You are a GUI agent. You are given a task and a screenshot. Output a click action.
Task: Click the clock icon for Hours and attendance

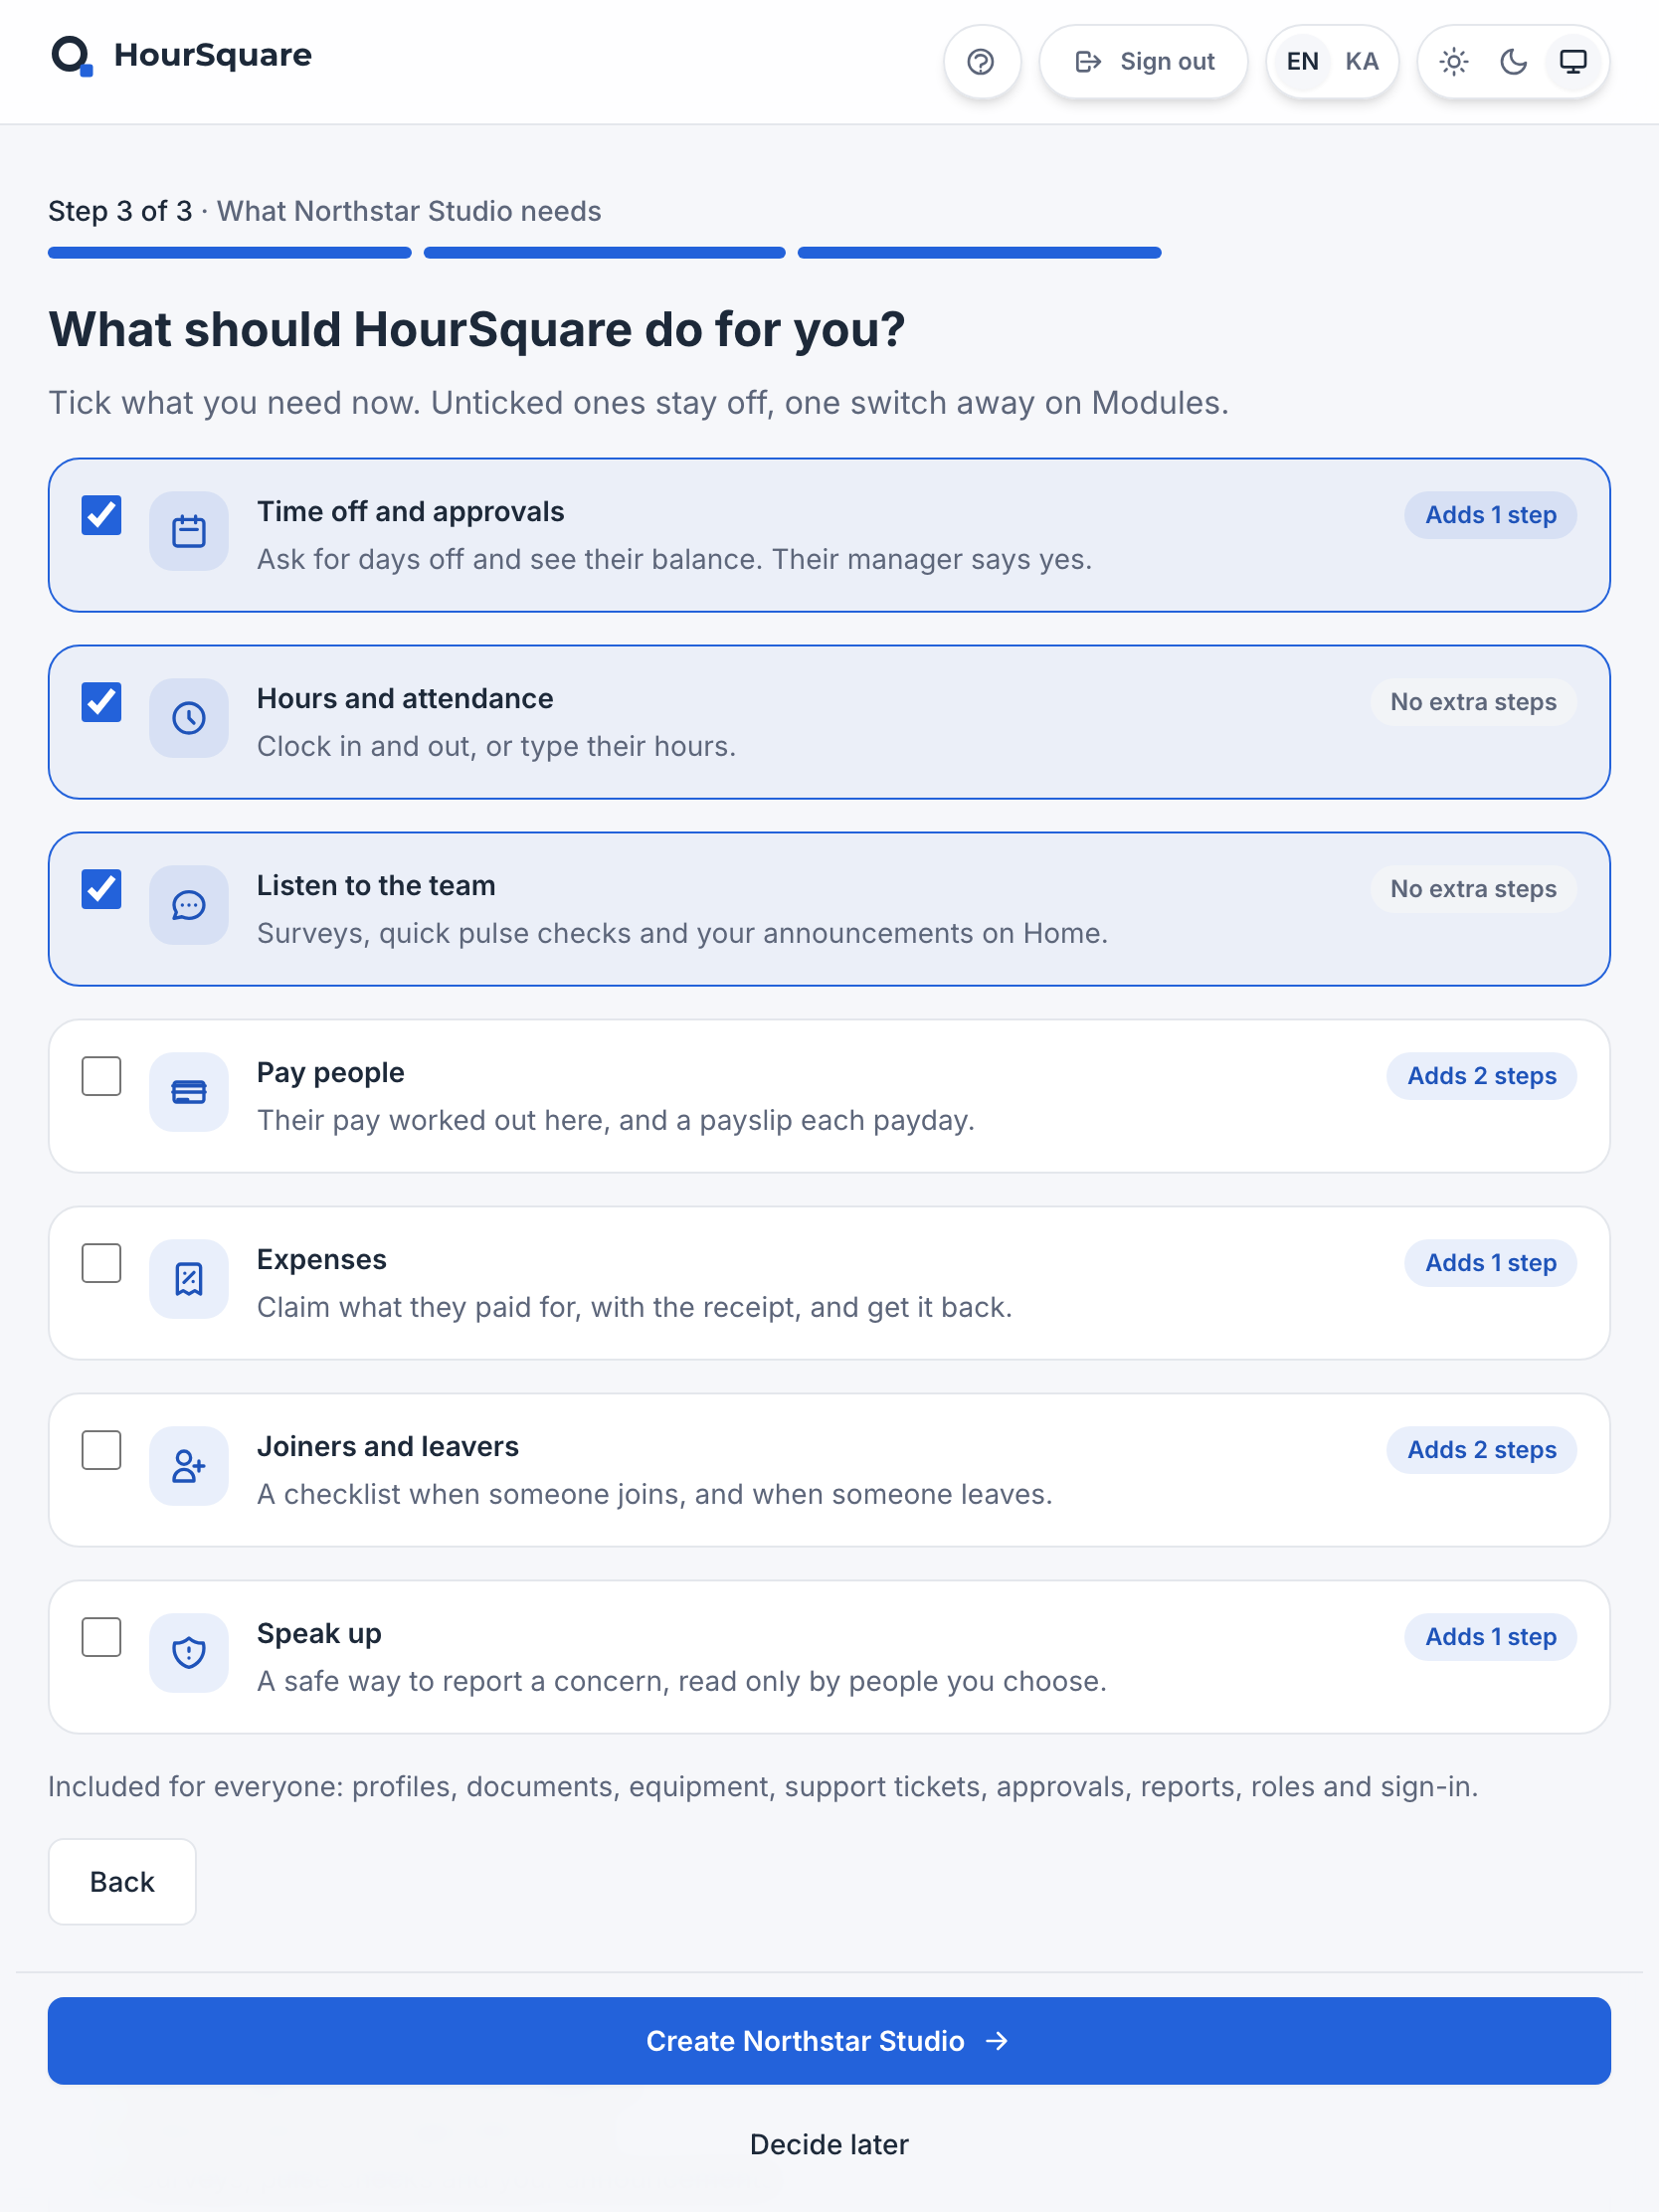tap(189, 718)
